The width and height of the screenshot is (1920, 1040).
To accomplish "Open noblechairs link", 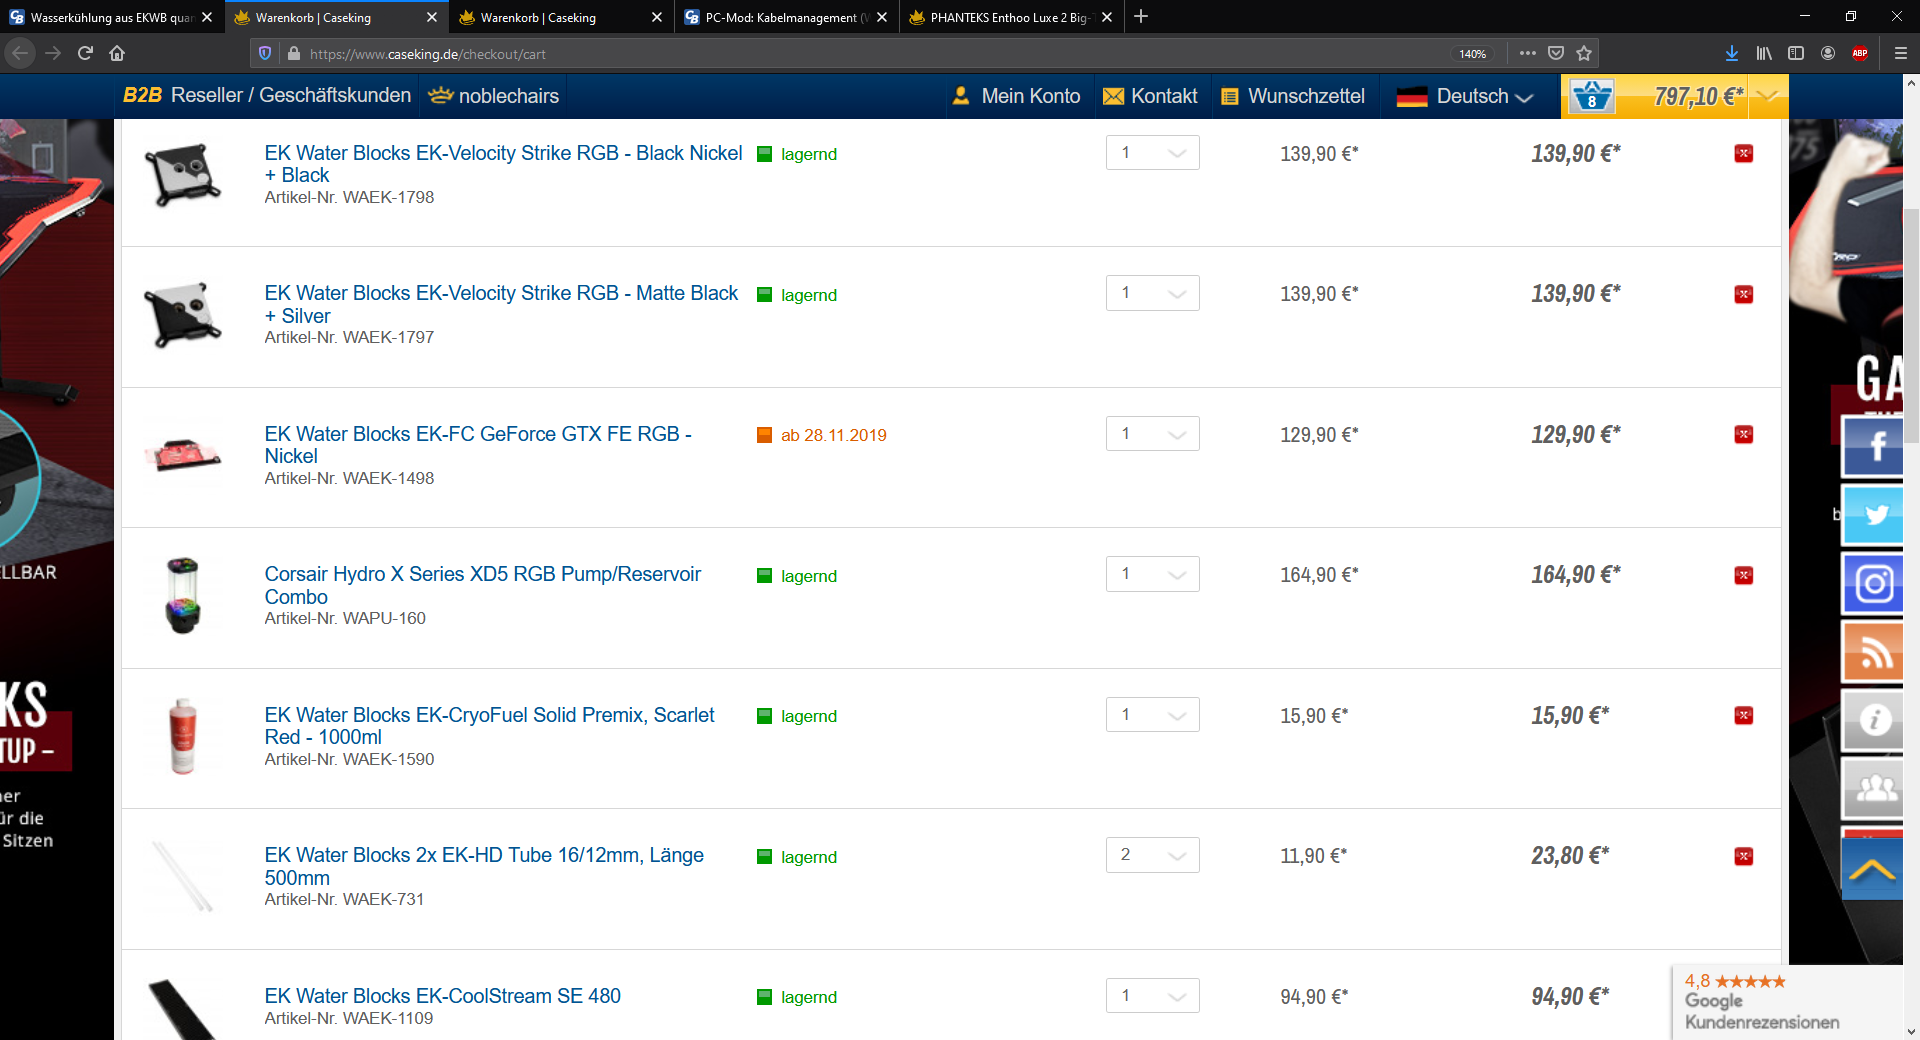I will click(x=494, y=96).
